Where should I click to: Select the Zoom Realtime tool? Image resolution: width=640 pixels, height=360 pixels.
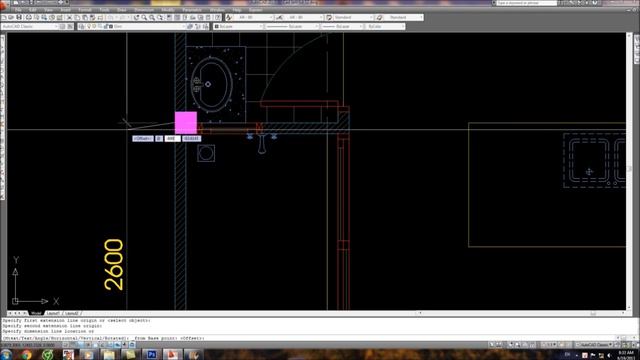144,18
